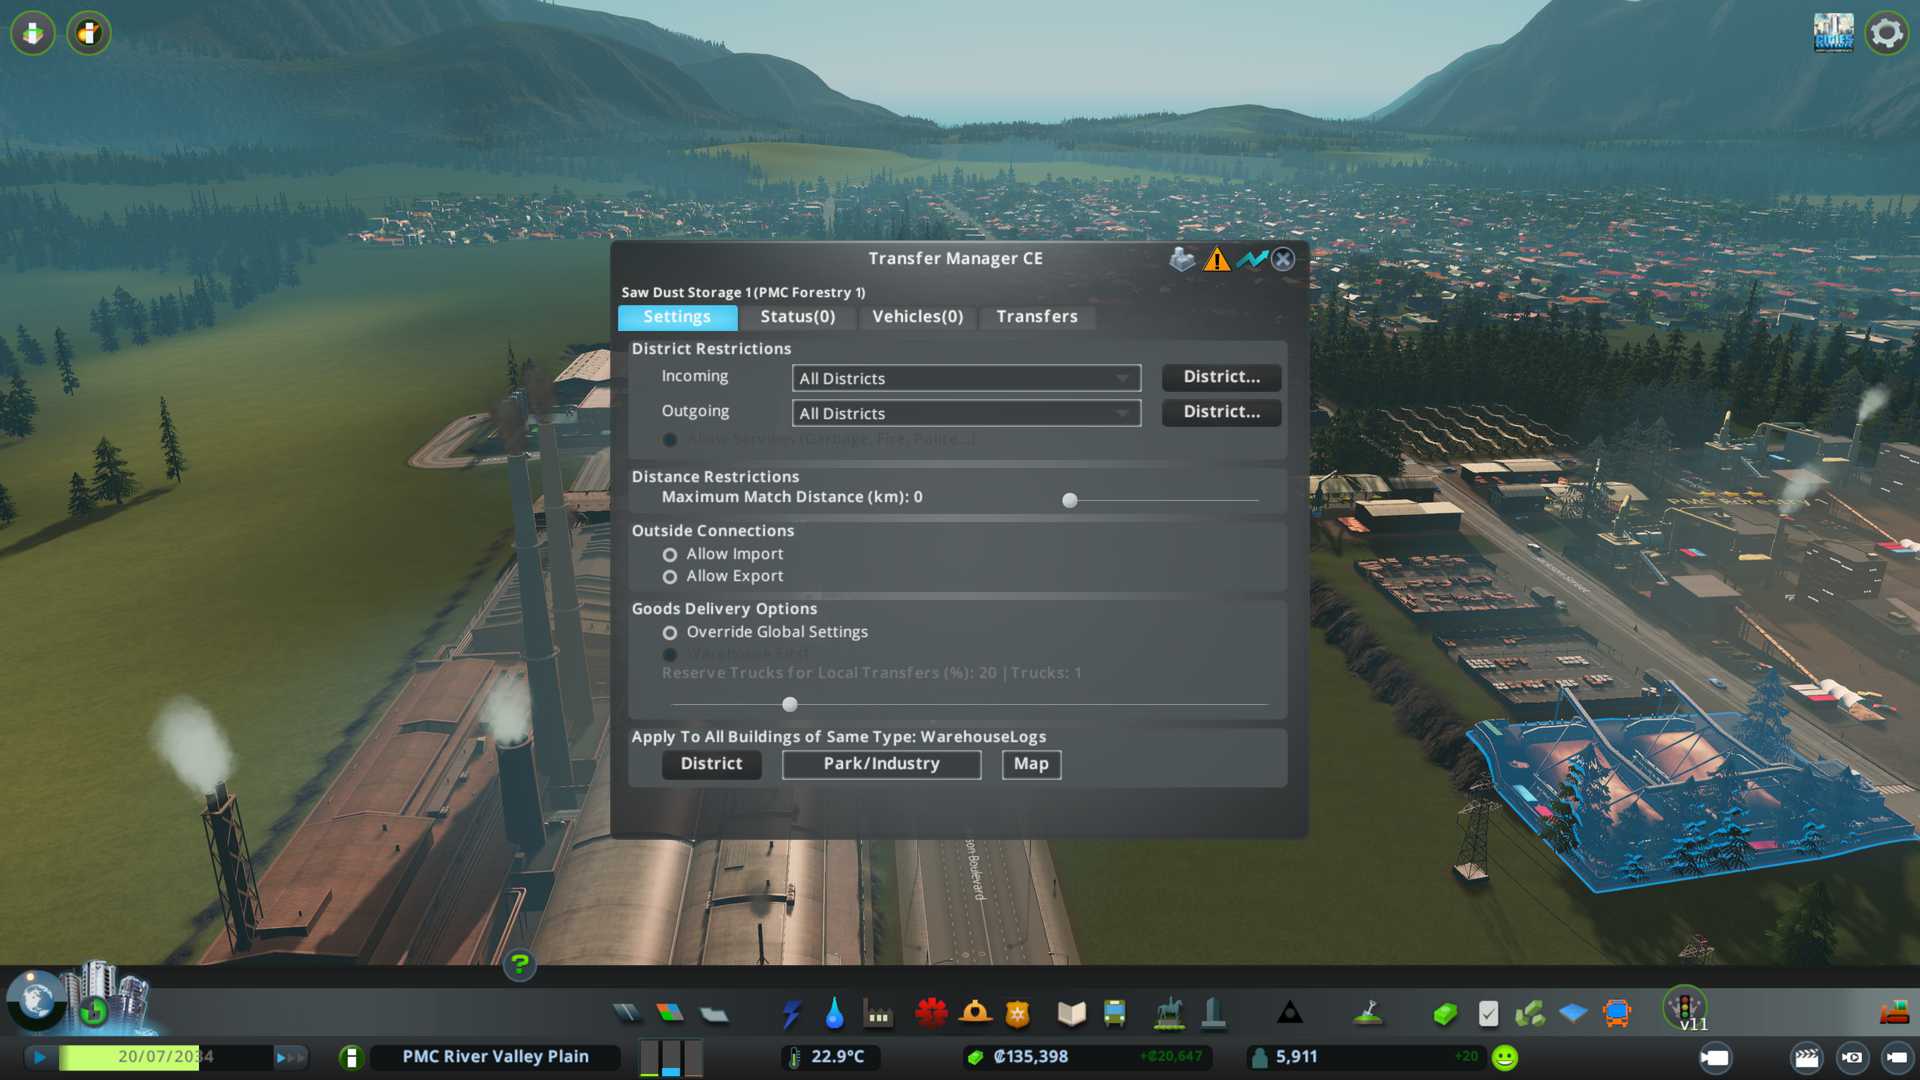
Task: Open the Roads build menu
Action: tap(627, 1014)
